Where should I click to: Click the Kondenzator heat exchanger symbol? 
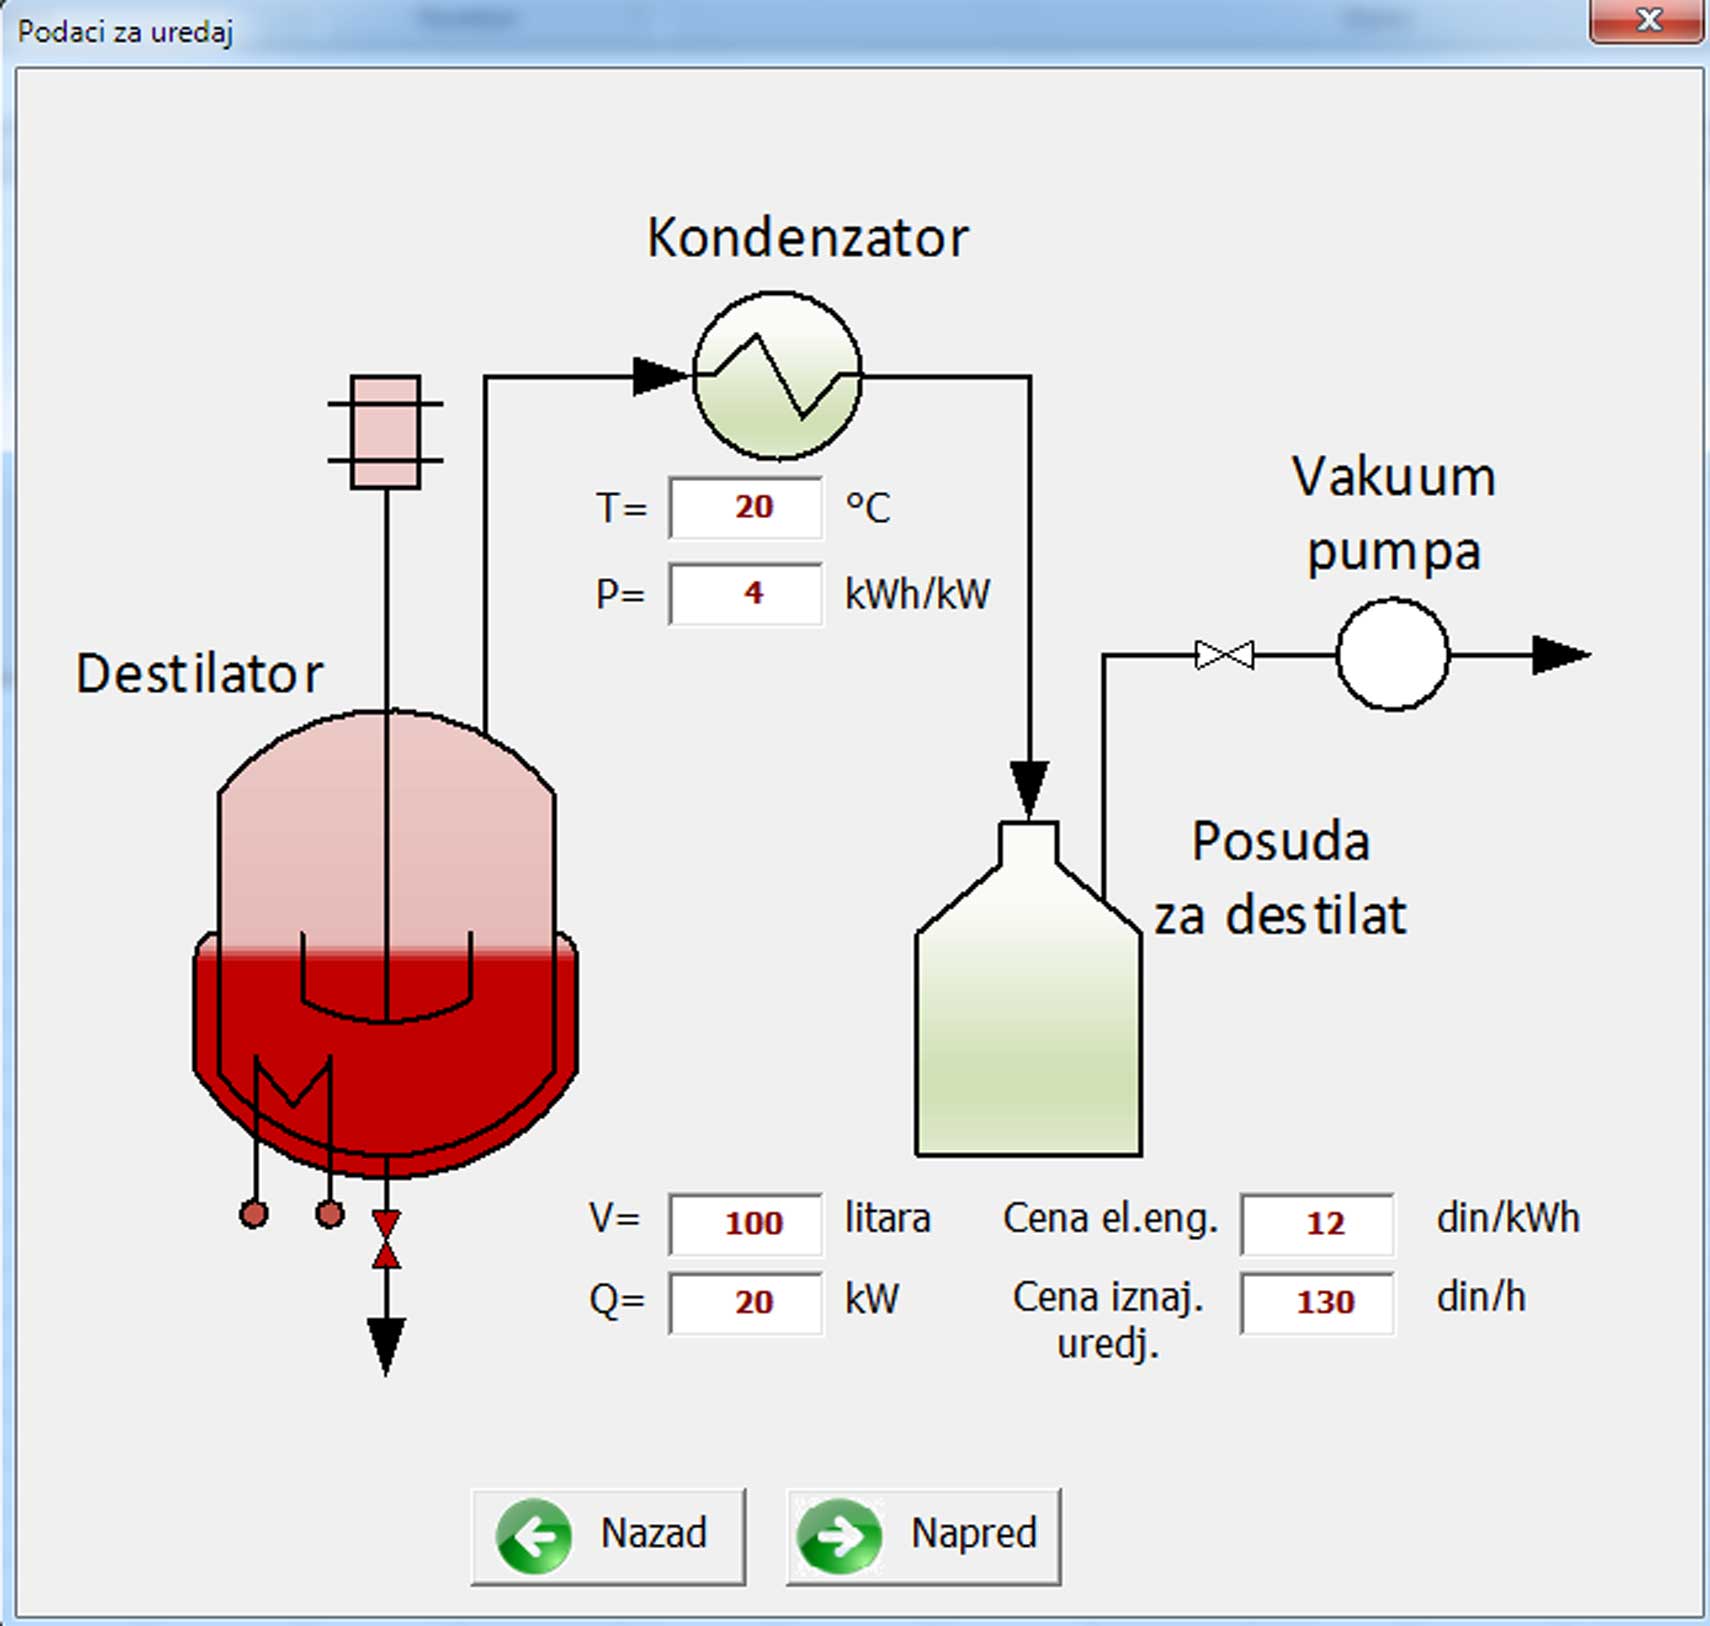click(x=777, y=376)
